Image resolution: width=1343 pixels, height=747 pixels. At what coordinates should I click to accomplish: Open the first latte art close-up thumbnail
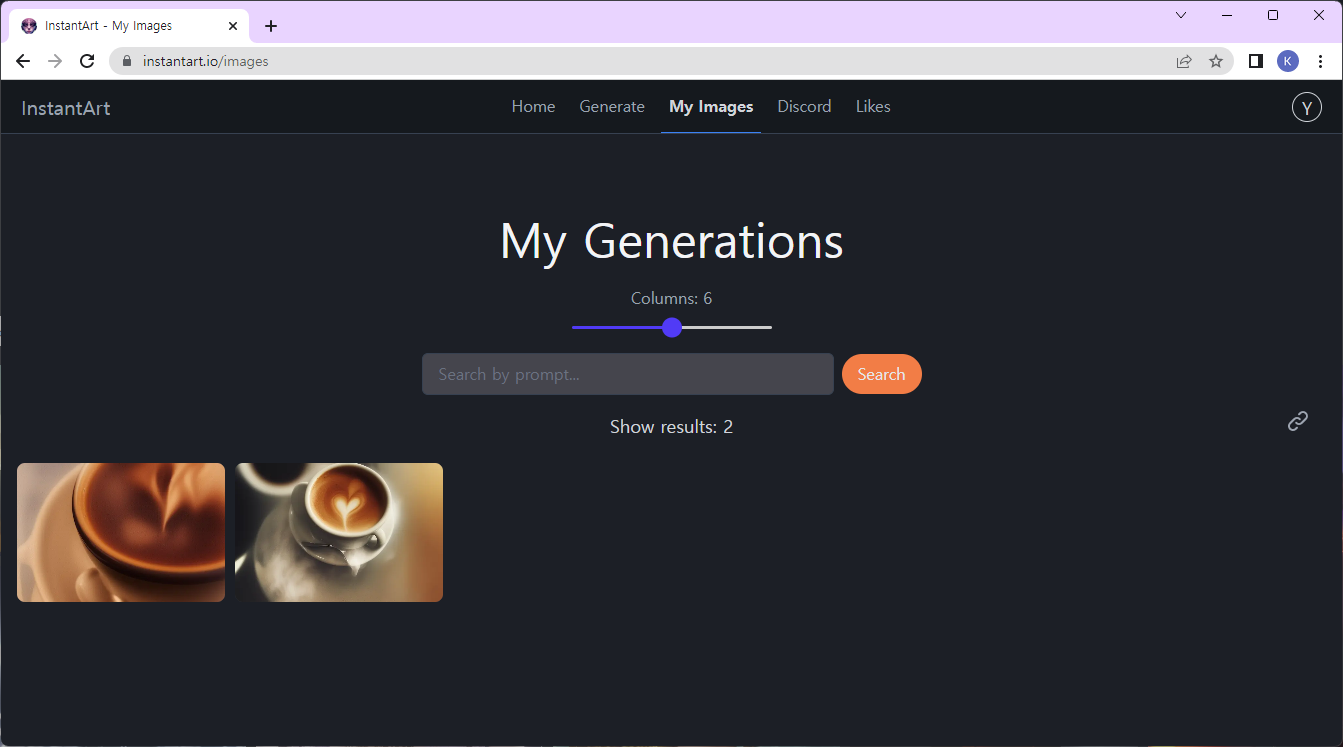point(121,532)
